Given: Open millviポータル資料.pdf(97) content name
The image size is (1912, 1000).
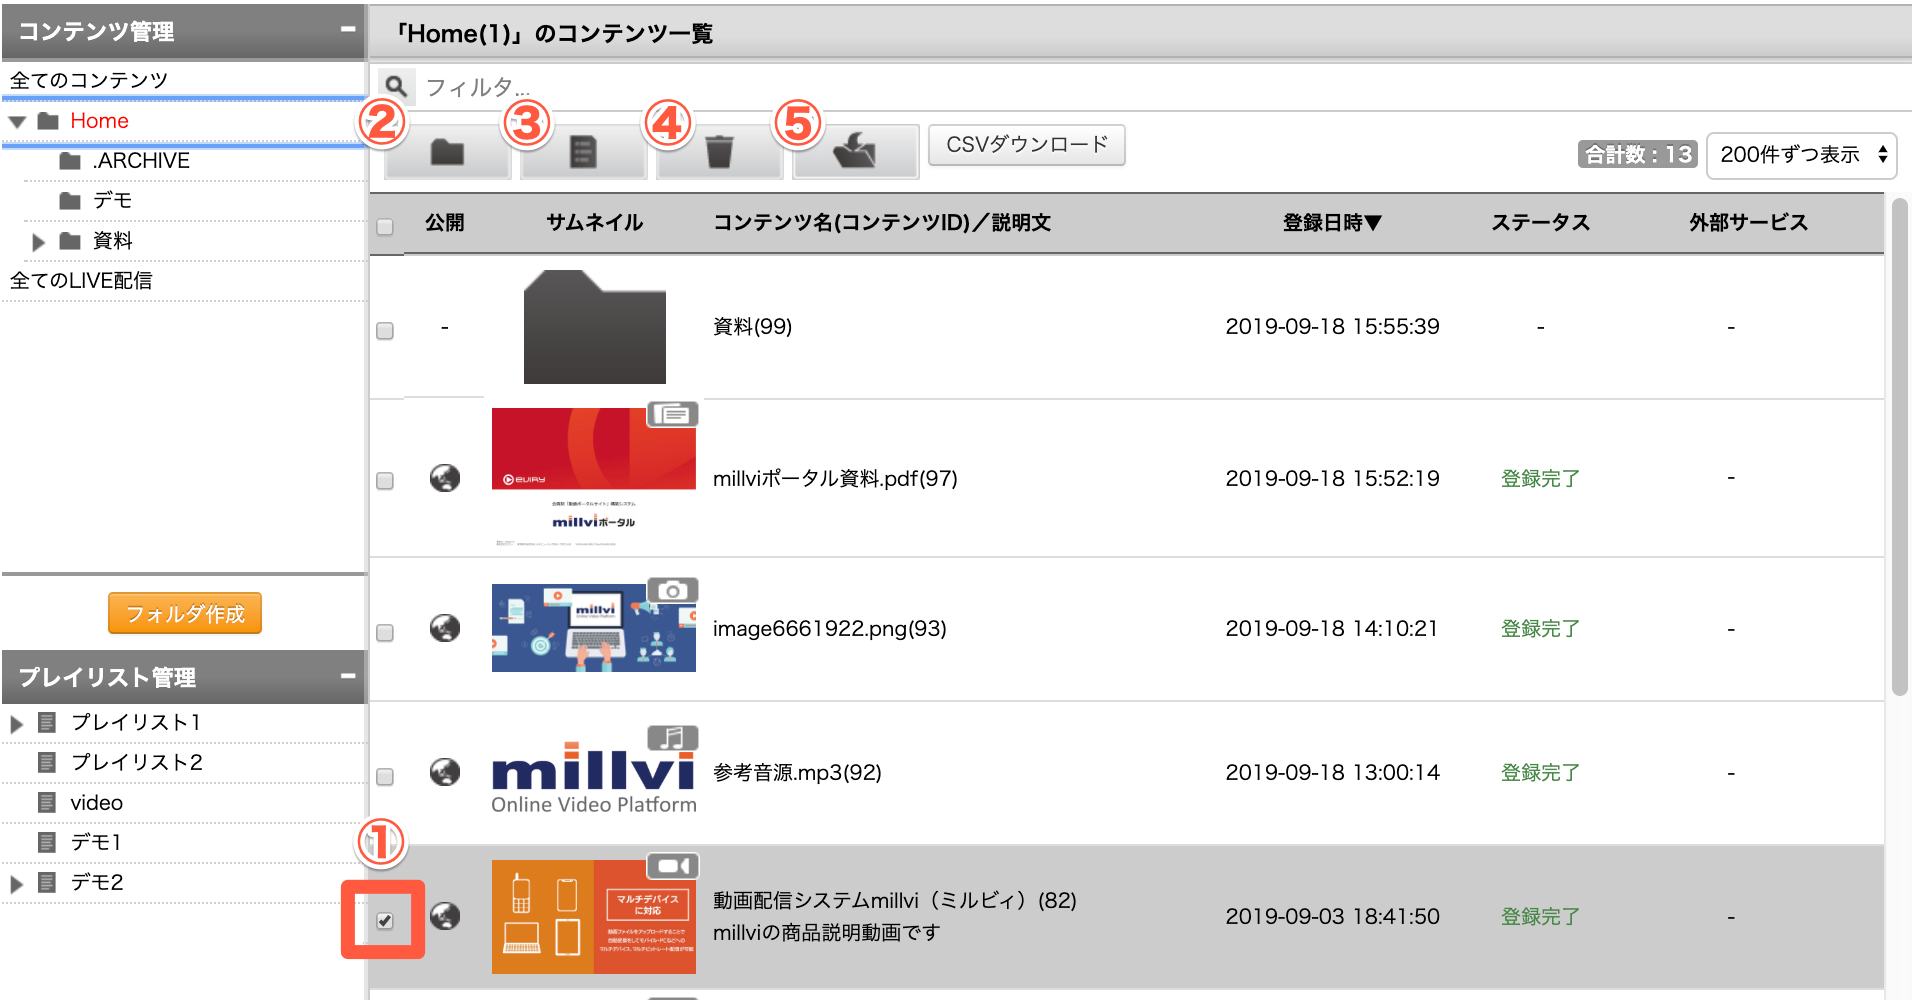Looking at the screenshot, I should (x=835, y=479).
